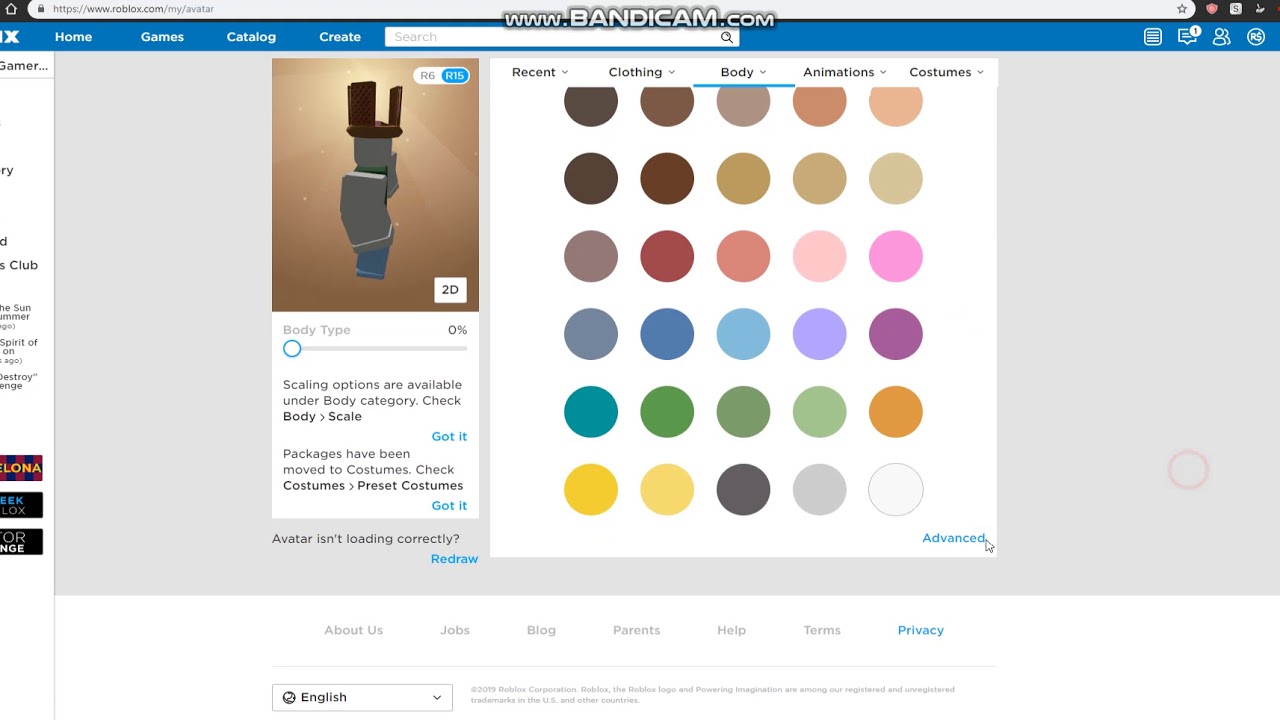Image resolution: width=1280 pixels, height=720 pixels.
Task: Click the Redraw link
Action: [x=454, y=559]
